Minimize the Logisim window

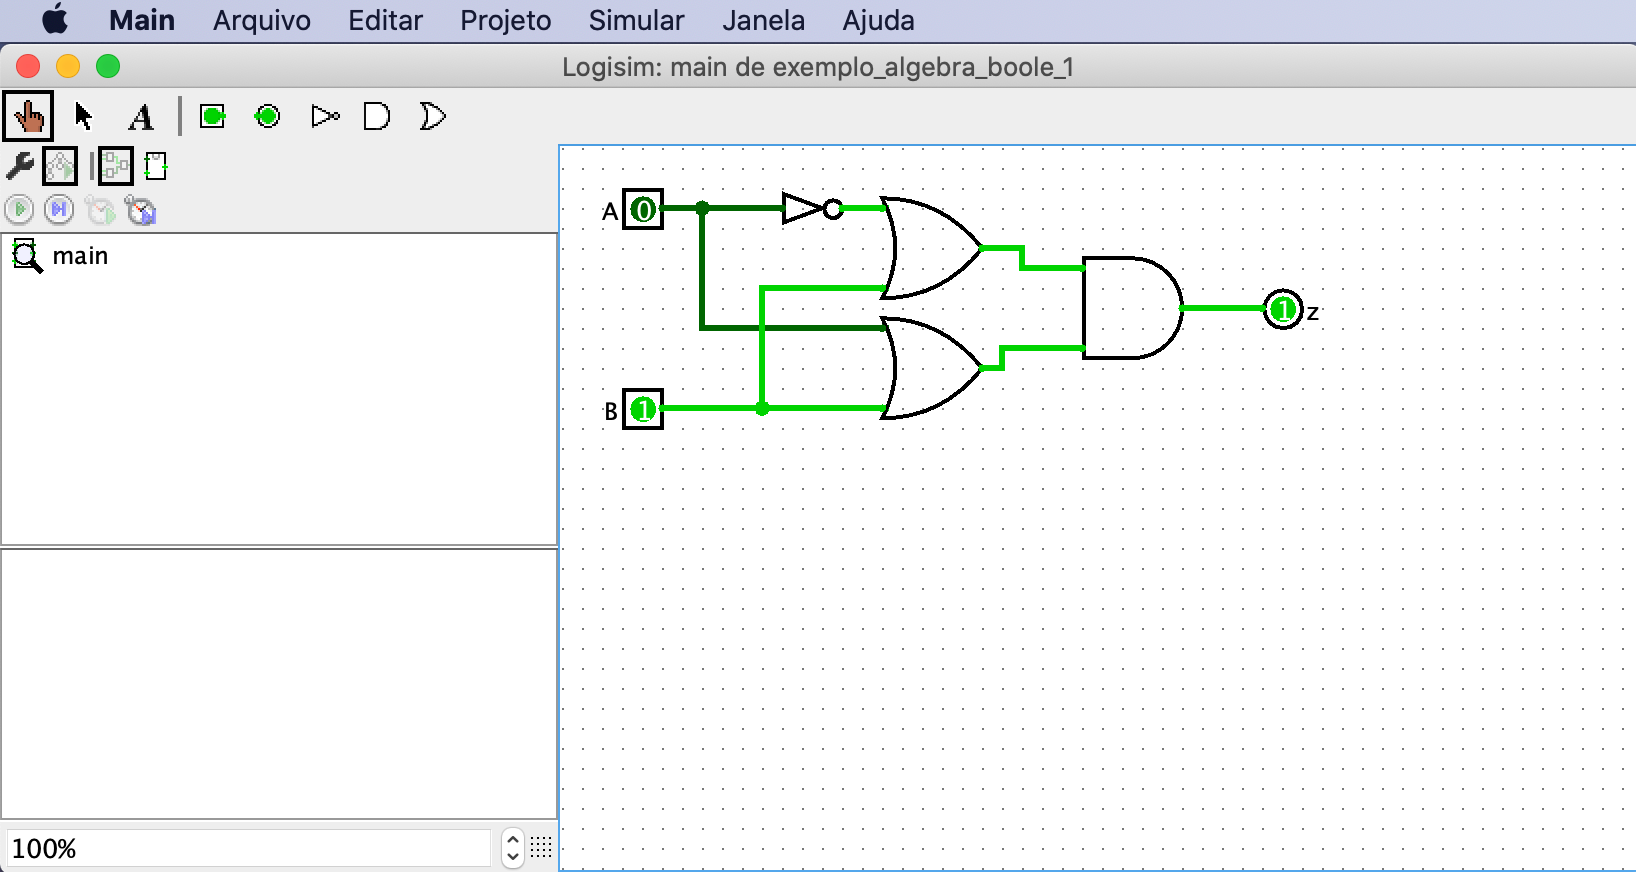tap(68, 66)
